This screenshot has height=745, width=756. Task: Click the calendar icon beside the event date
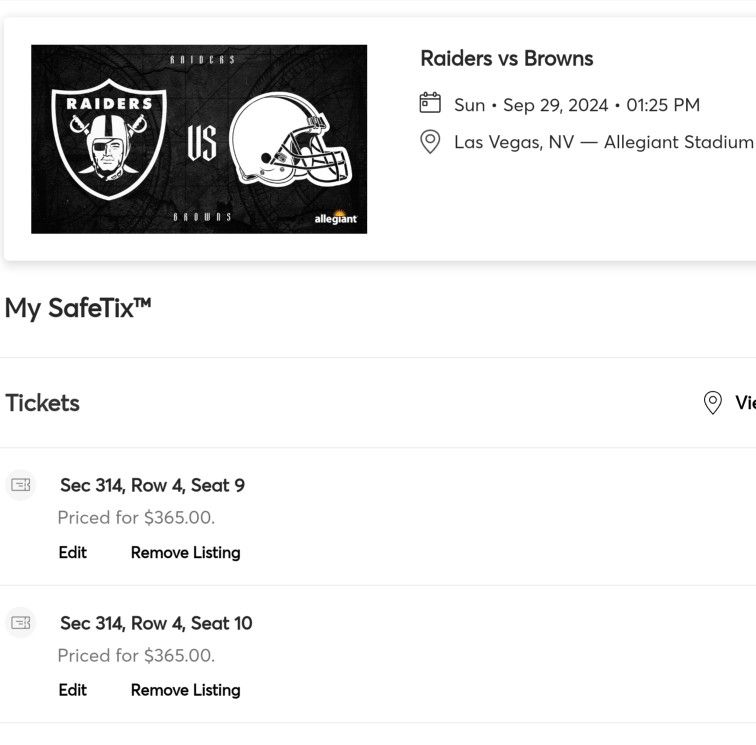click(x=430, y=103)
